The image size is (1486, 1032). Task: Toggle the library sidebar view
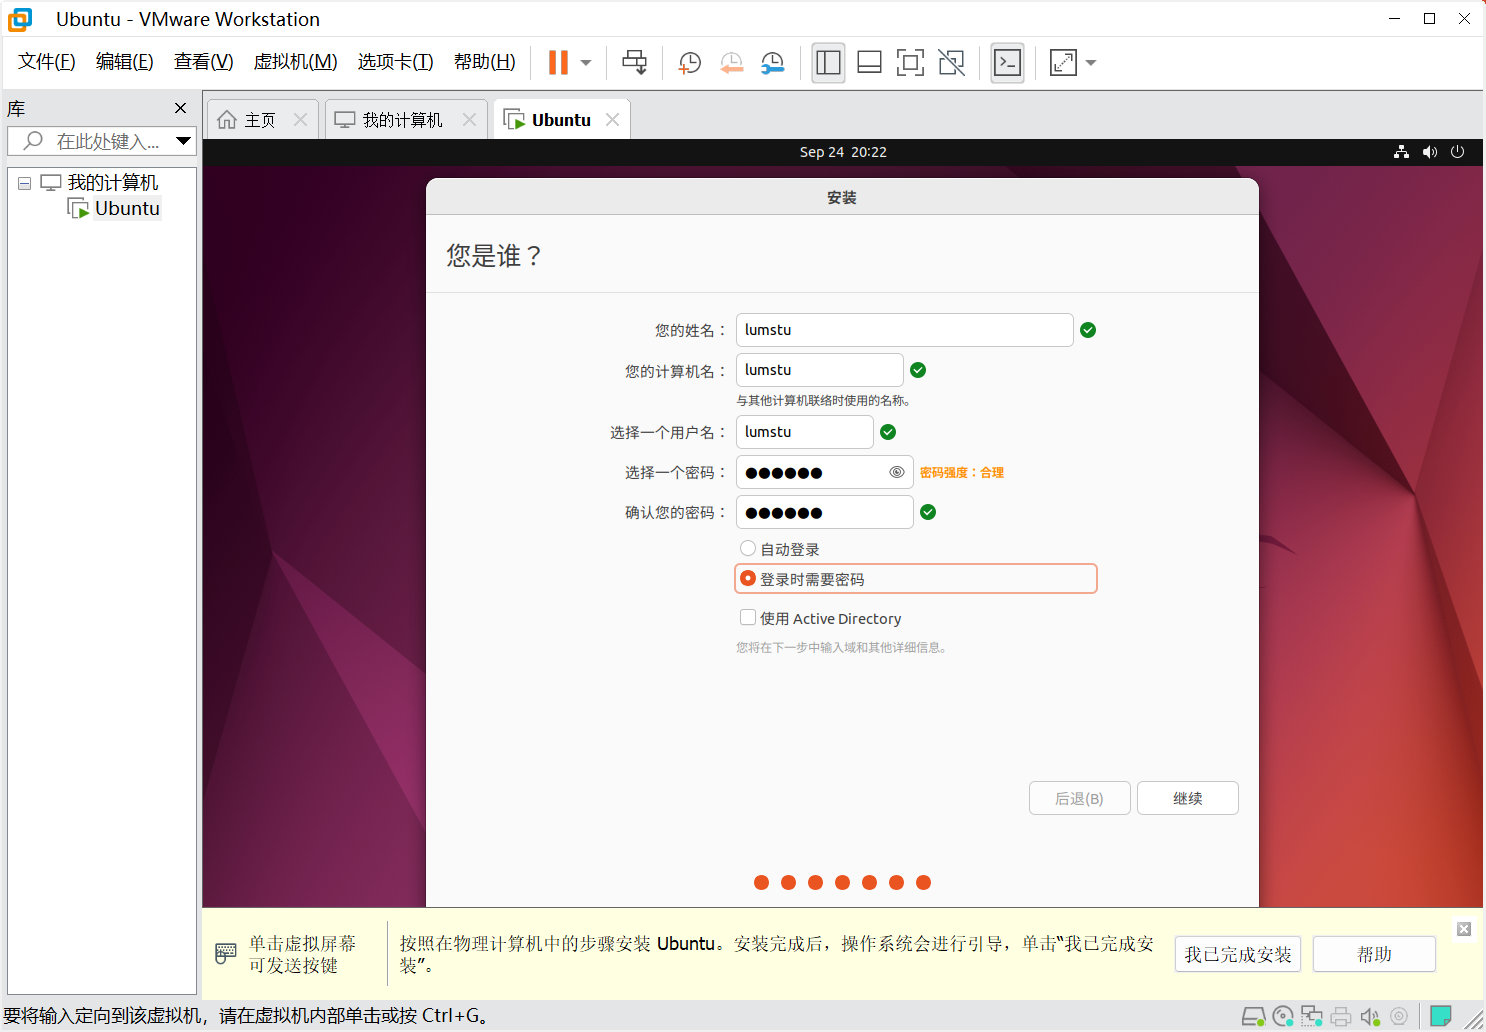click(x=828, y=63)
